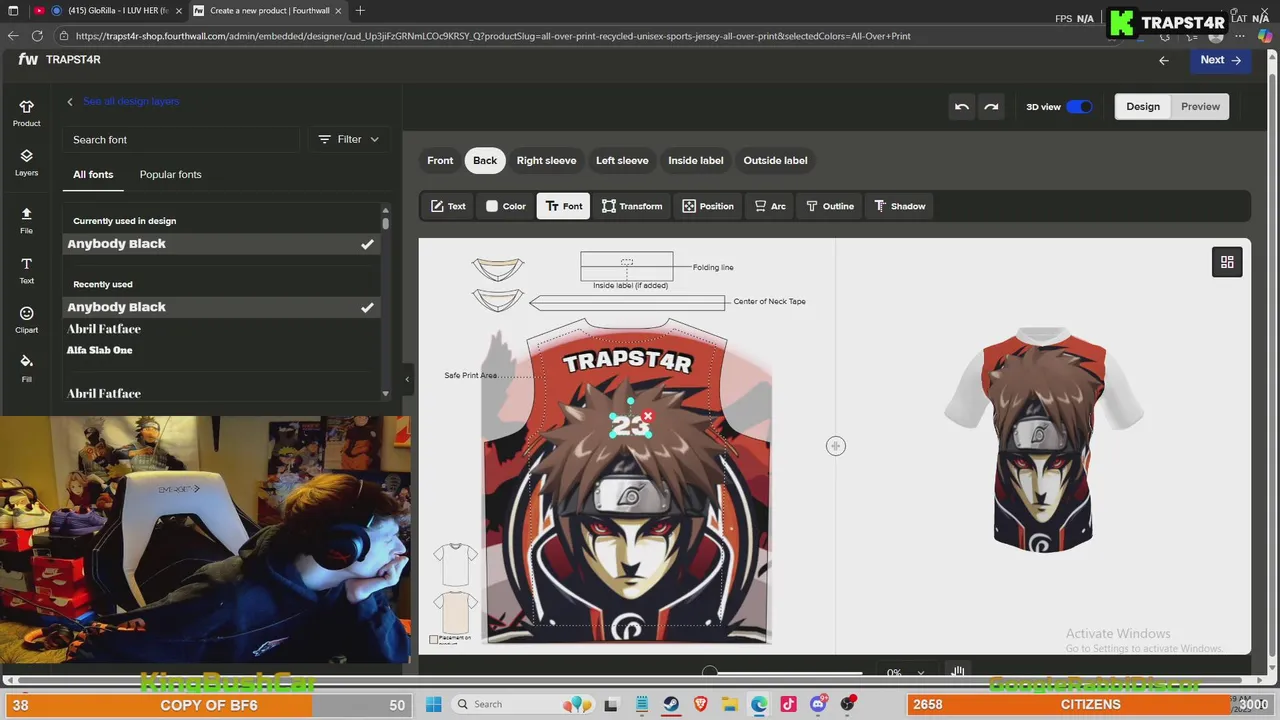Open the Product panel in sidebar
The width and height of the screenshot is (1280, 720).
click(x=27, y=113)
